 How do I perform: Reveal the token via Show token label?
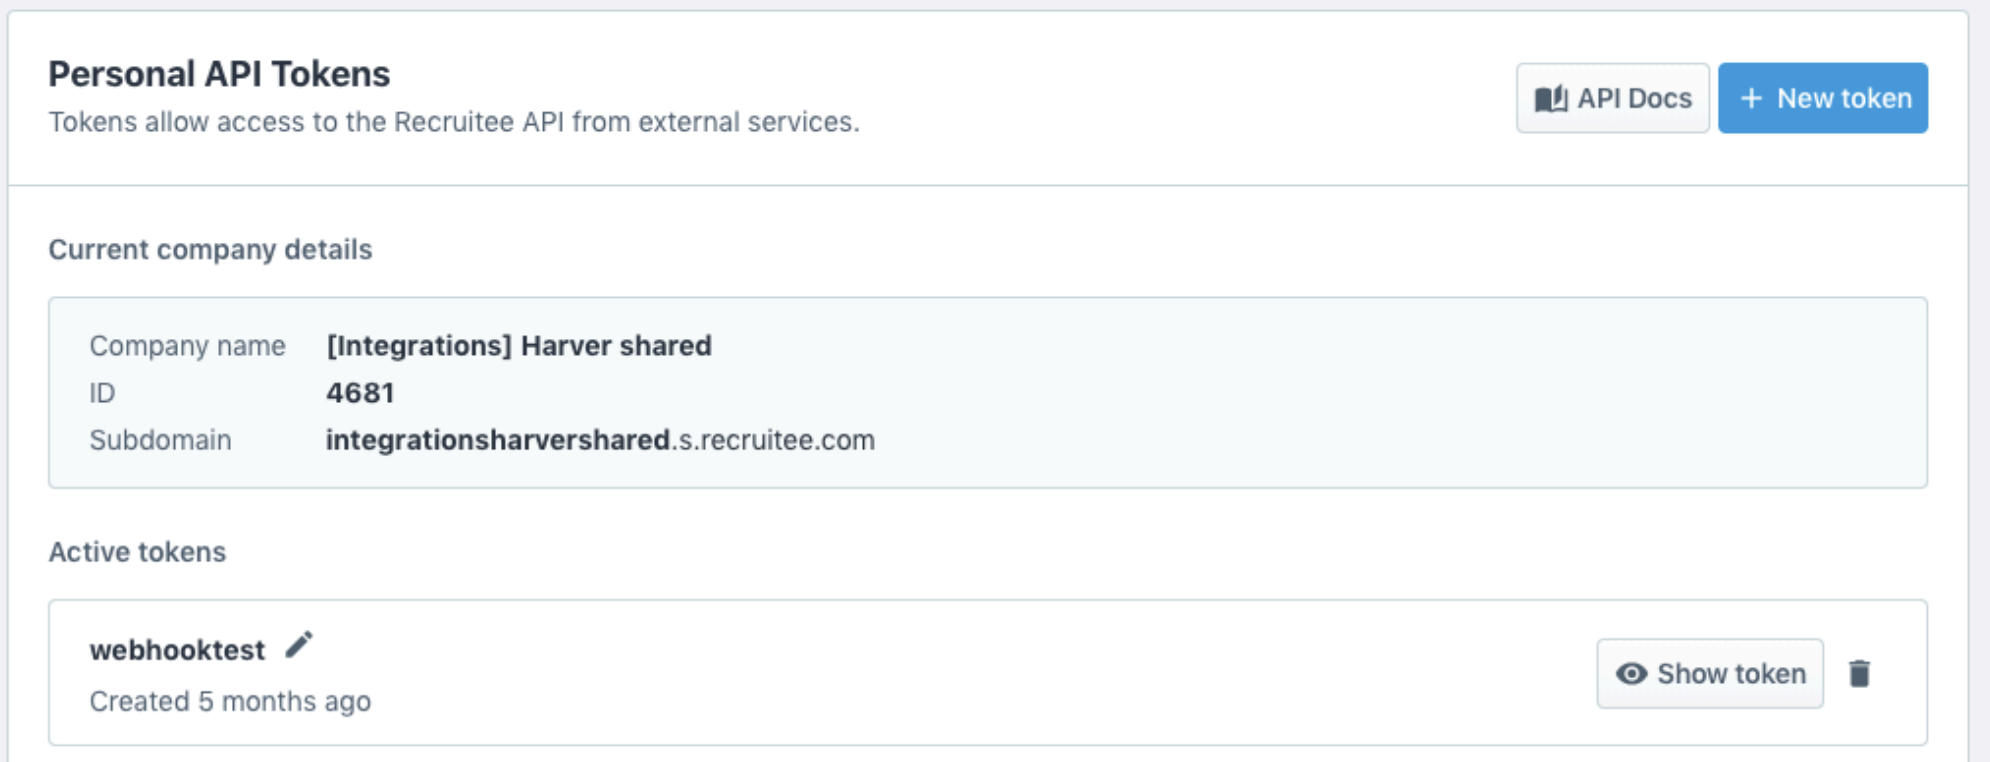1731,674
